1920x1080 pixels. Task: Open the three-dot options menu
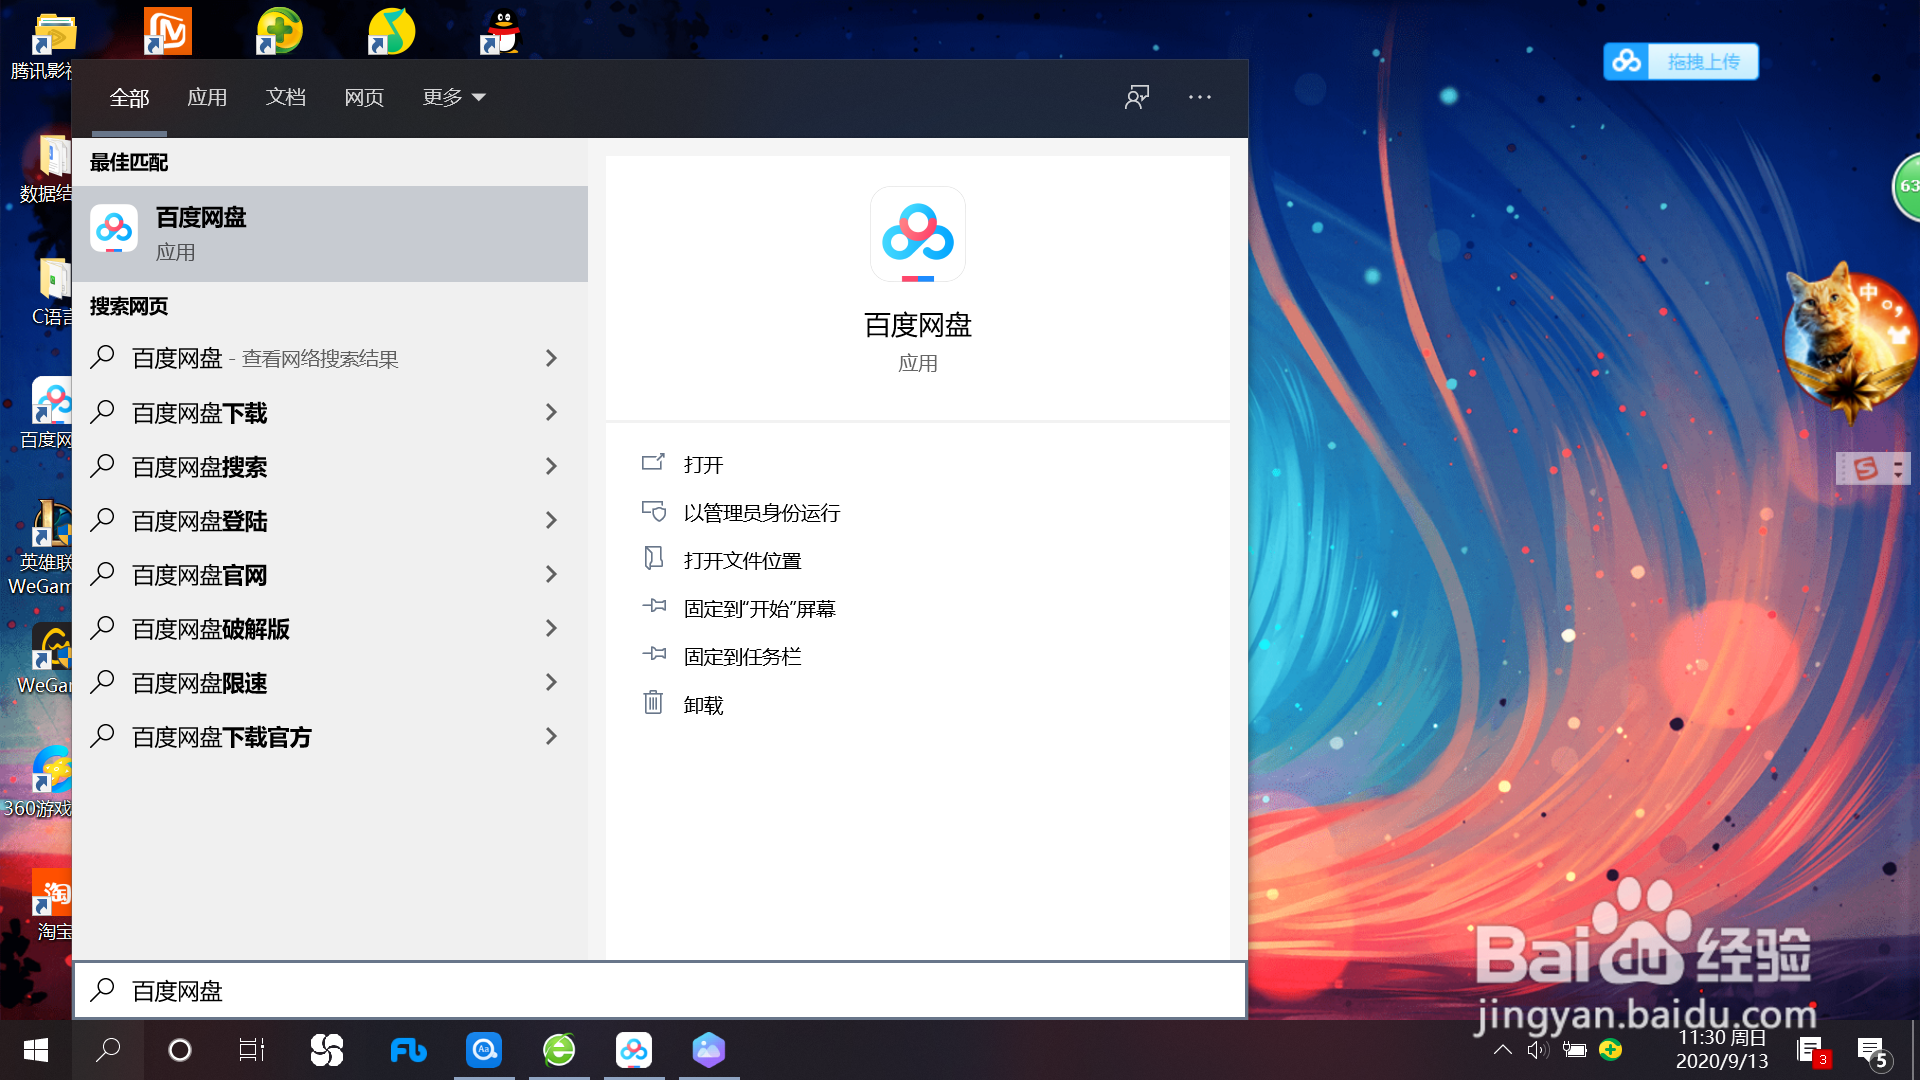pyautogui.click(x=1200, y=97)
